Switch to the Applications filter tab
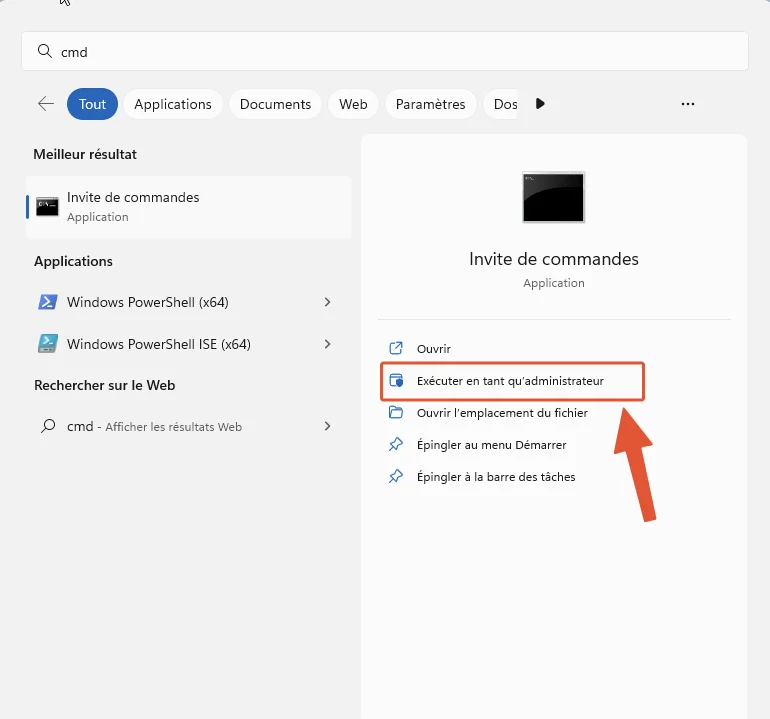Image resolution: width=770 pixels, height=719 pixels. [173, 104]
